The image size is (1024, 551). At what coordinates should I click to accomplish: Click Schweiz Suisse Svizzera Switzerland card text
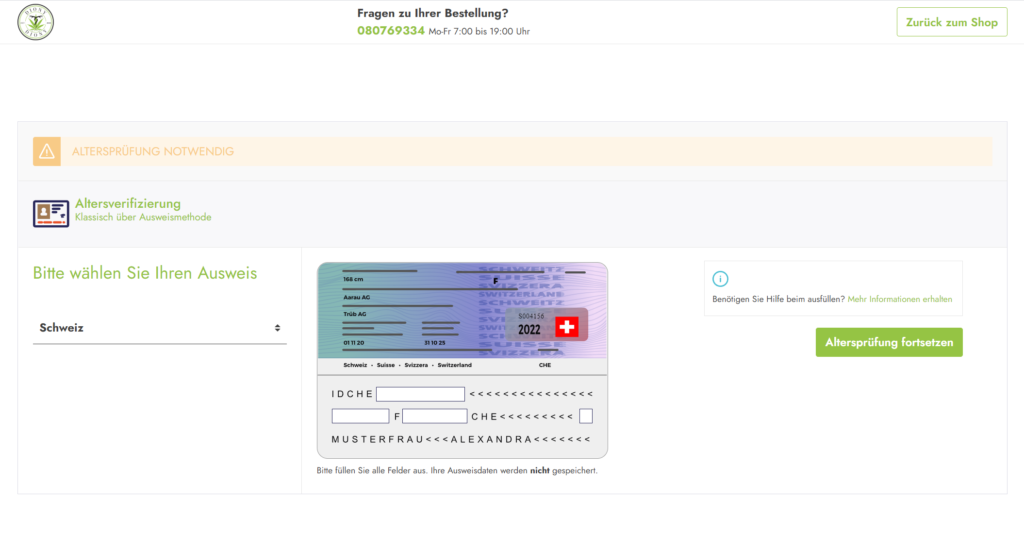408,365
